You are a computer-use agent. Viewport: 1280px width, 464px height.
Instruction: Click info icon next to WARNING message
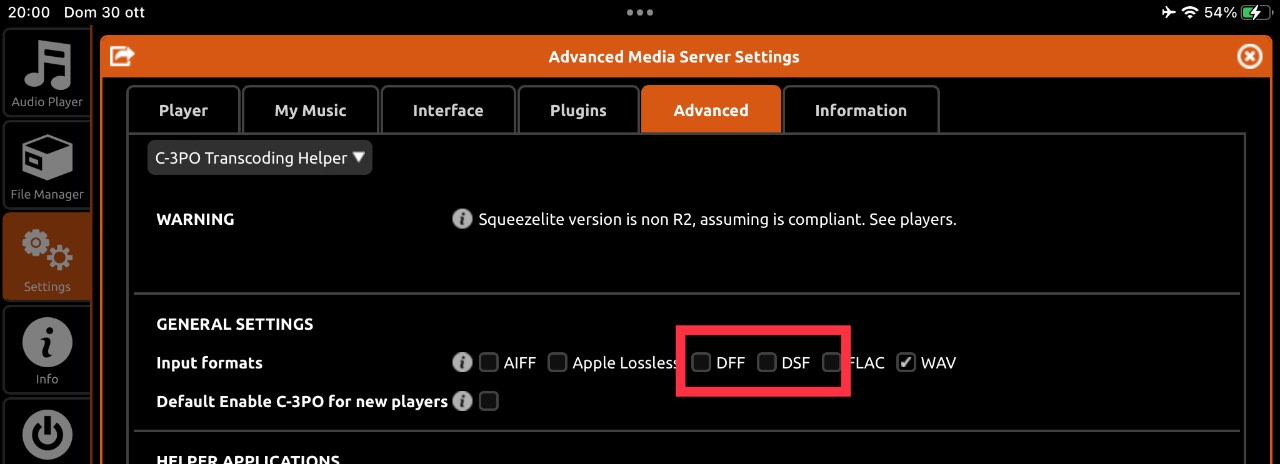pyautogui.click(x=462, y=219)
